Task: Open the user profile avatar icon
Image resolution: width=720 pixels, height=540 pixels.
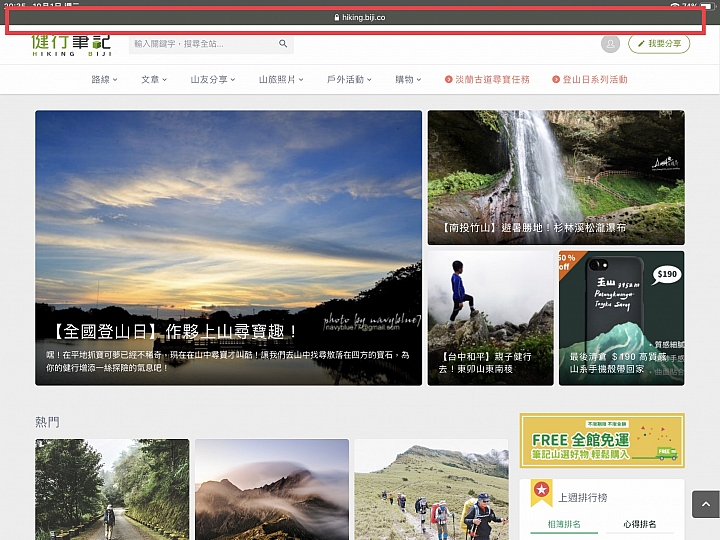Action: click(x=610, y=44)
